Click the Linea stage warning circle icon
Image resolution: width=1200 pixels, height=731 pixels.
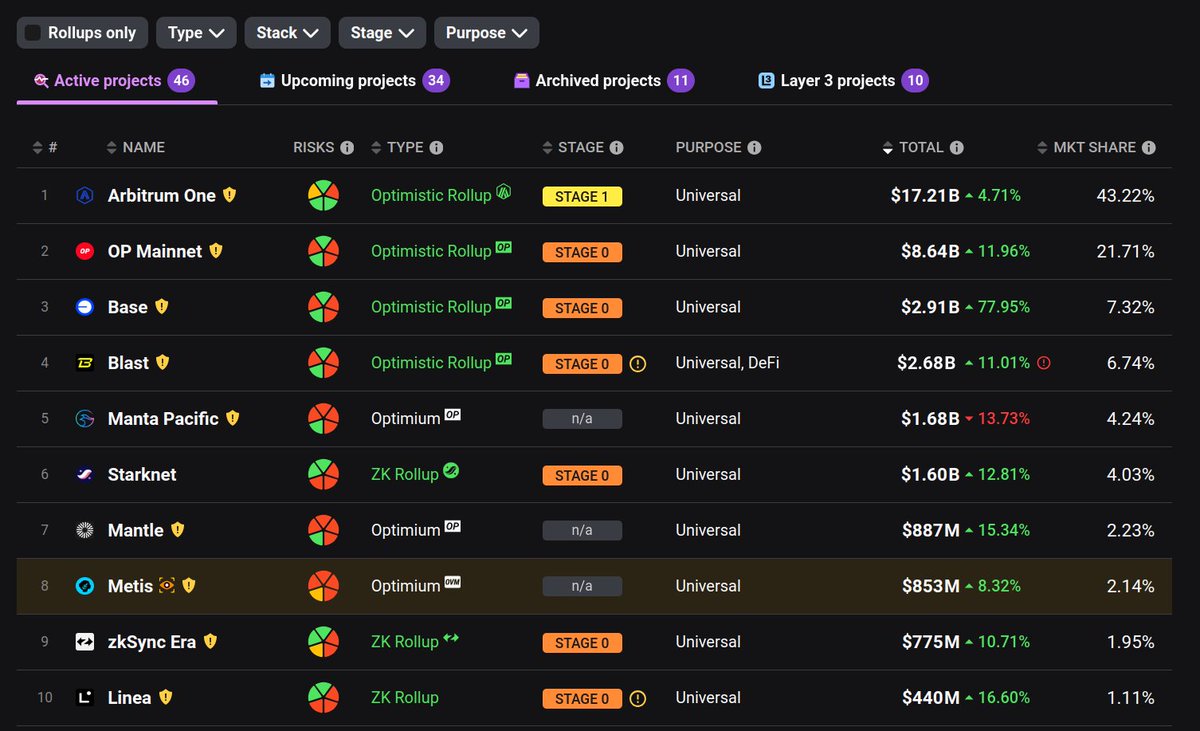click(638, 699)
